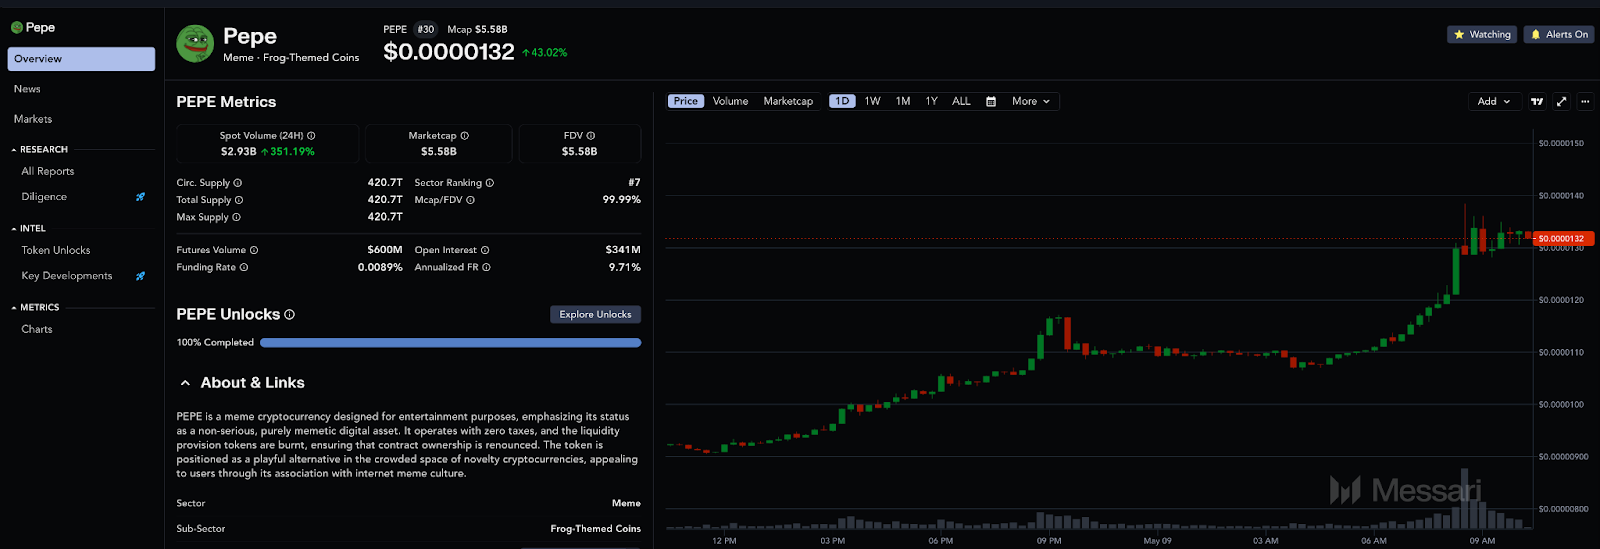This screenshot has width=1600, height=549.
Task: Click the Frog-Themed Coins link under title
Action: coord(311,58)
